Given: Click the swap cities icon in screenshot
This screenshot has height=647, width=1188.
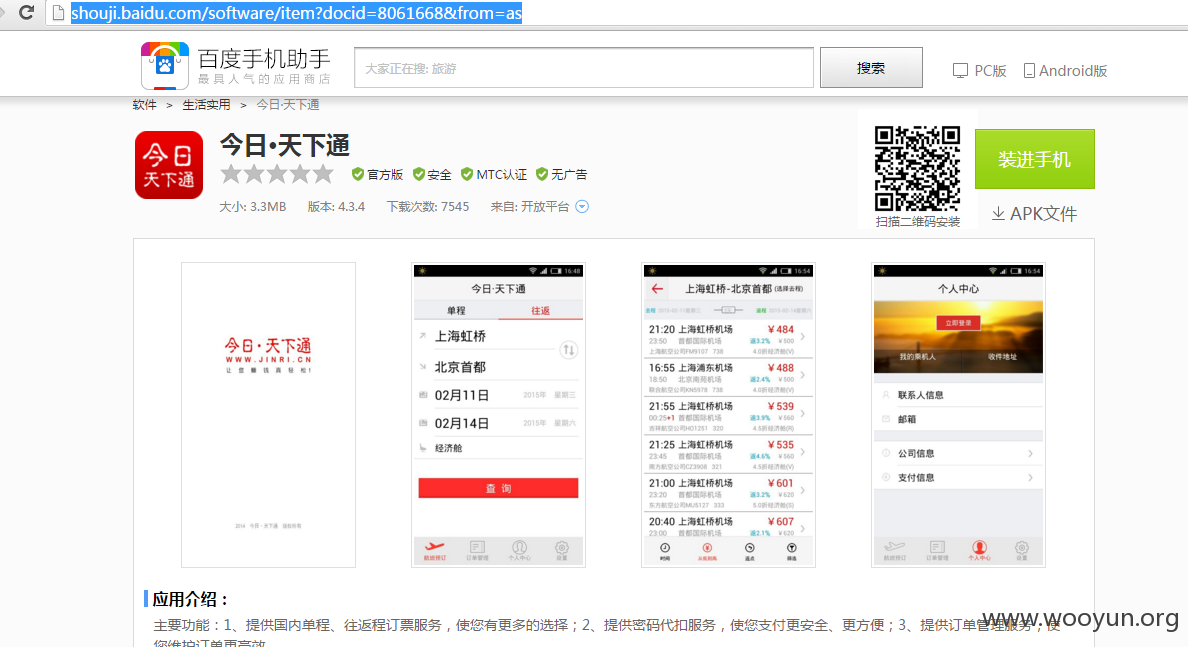Looking at the screenshot, I should 568,349.
